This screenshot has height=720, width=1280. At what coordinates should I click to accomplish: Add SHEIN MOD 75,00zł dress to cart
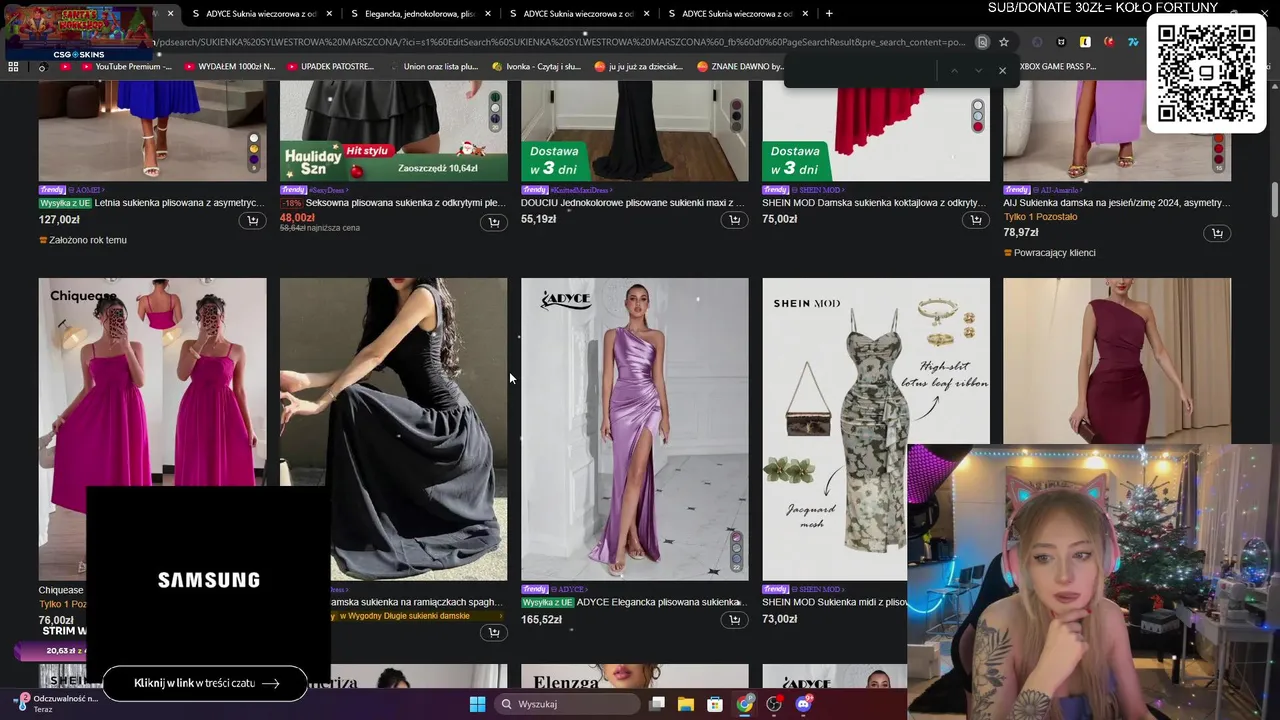(x=976, y=221)
